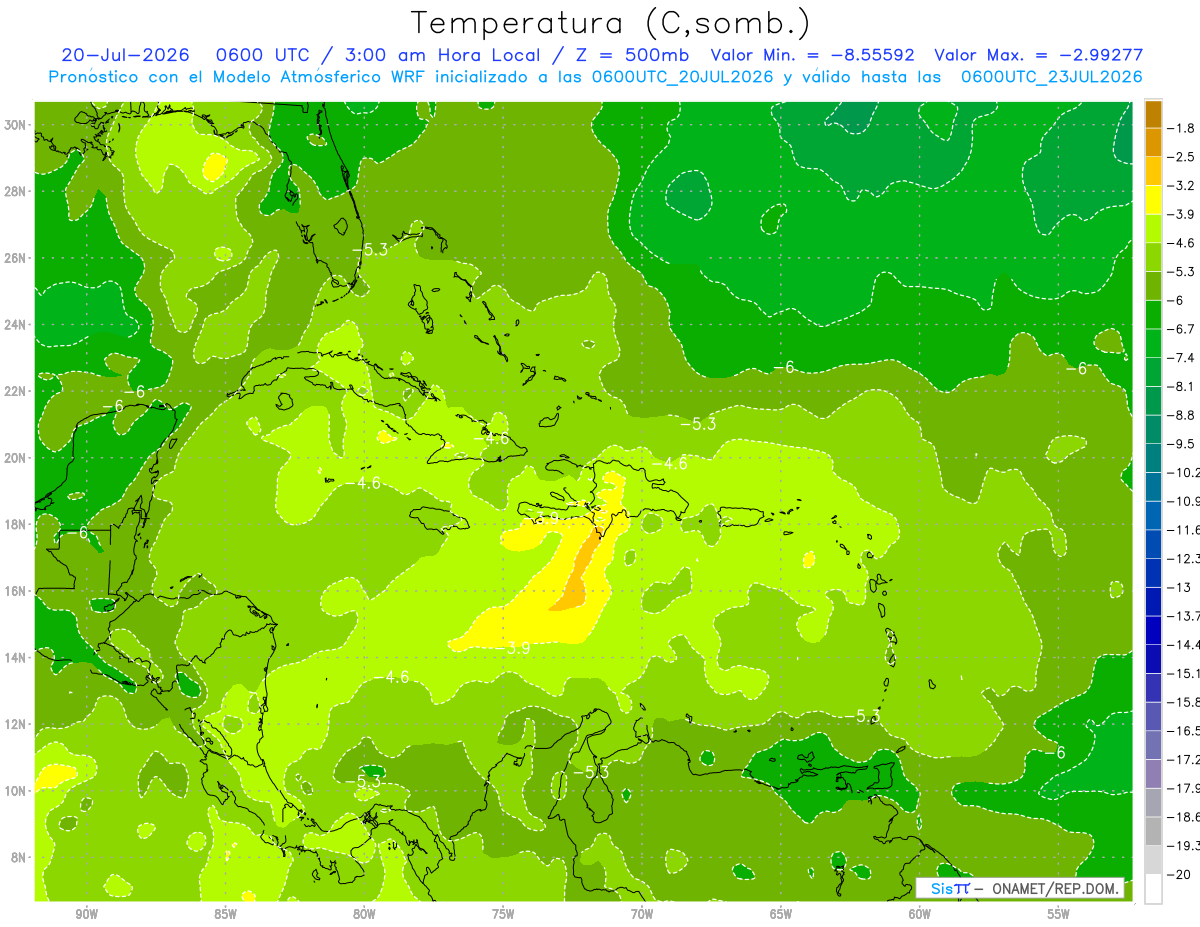Click the "55W" longitude axis label
Viewport: 1200px width, 927px height.
[x=1059, y=914]
